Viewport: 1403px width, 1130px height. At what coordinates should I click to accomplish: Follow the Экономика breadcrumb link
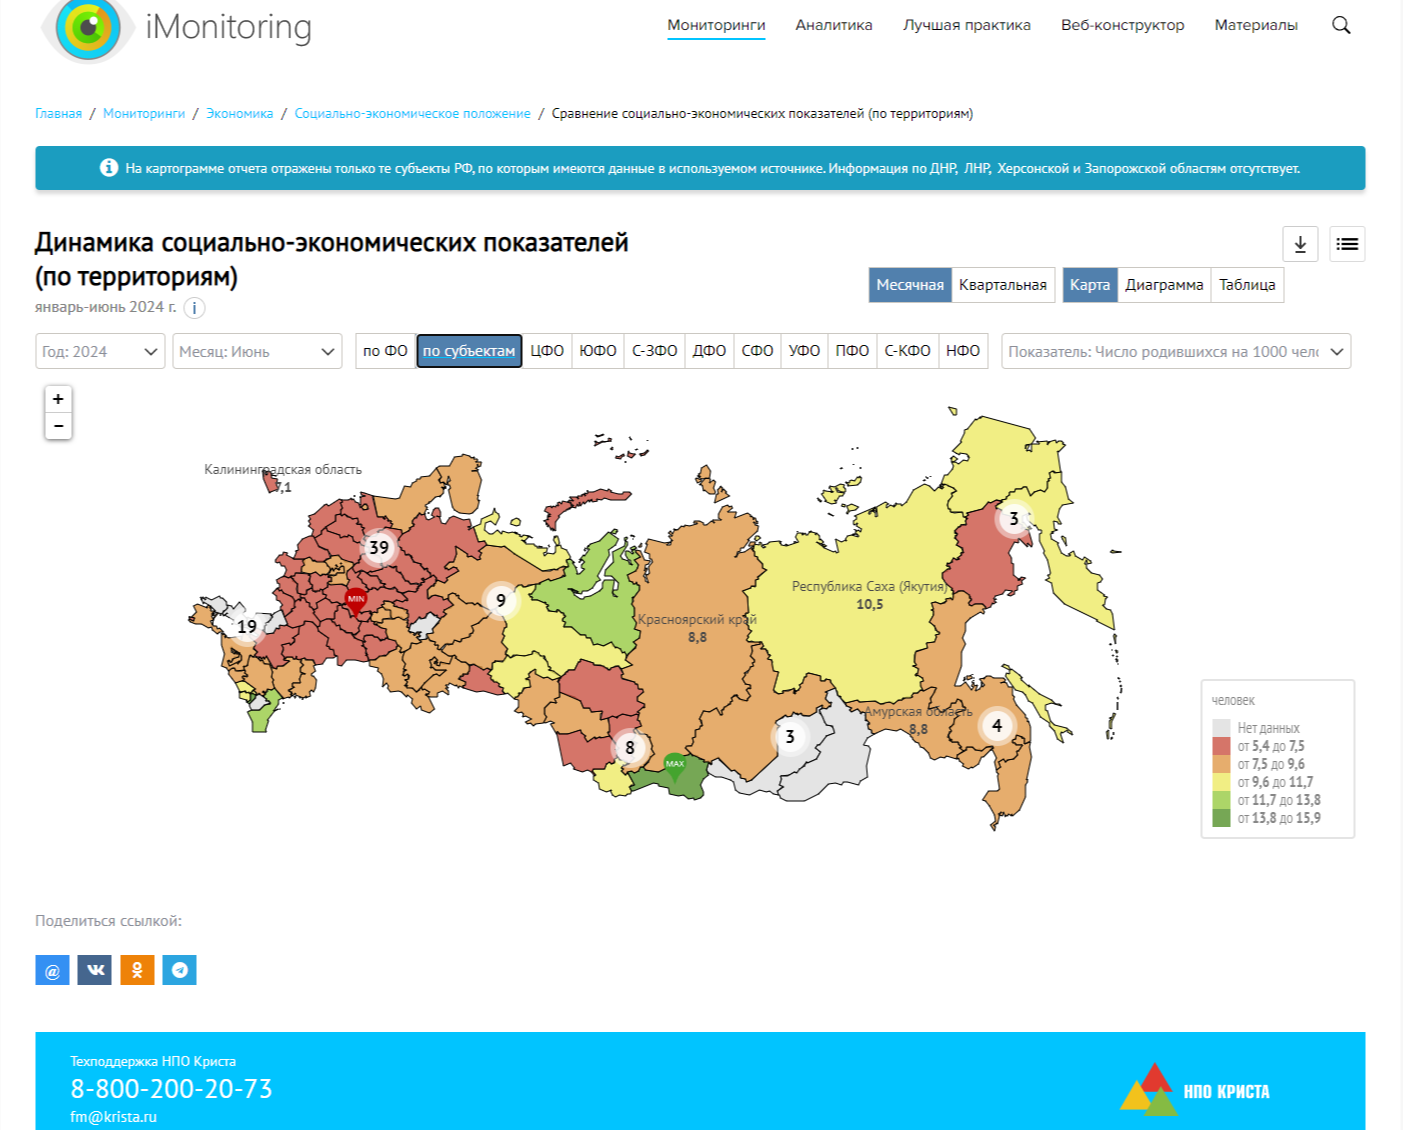coord(239,114)
